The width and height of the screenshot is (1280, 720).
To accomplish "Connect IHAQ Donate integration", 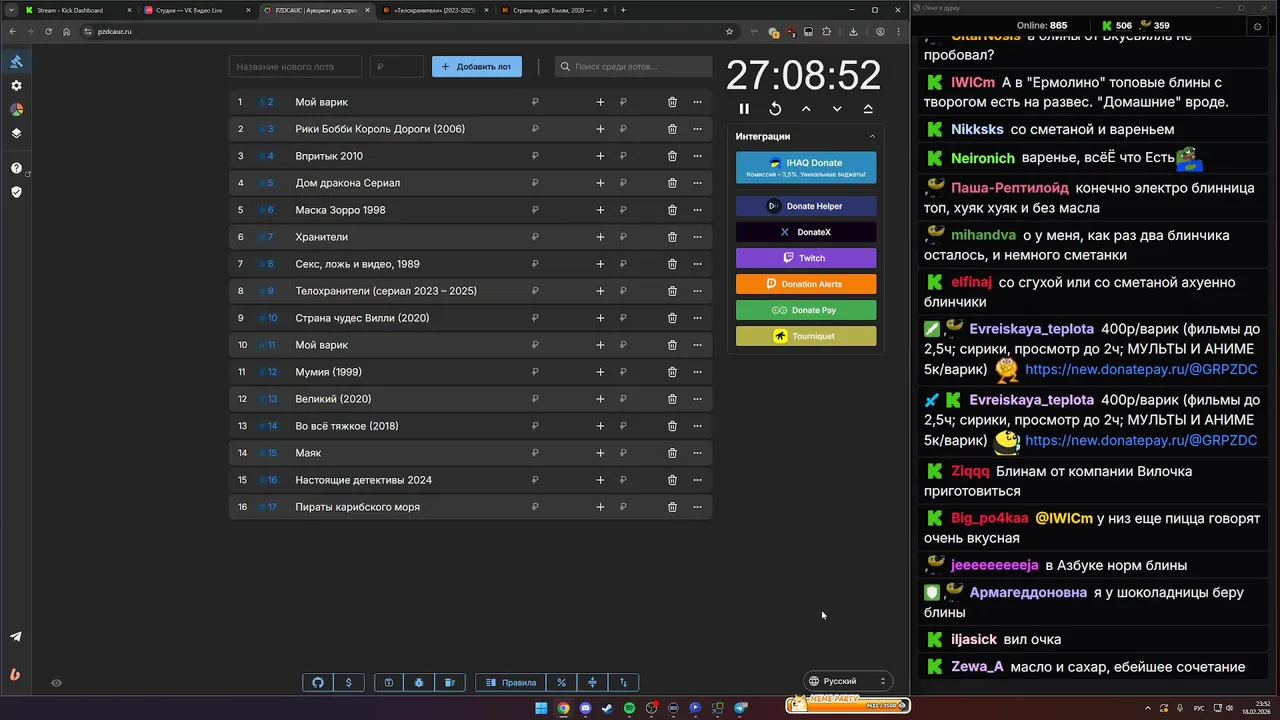I will (x=806, y=168).
